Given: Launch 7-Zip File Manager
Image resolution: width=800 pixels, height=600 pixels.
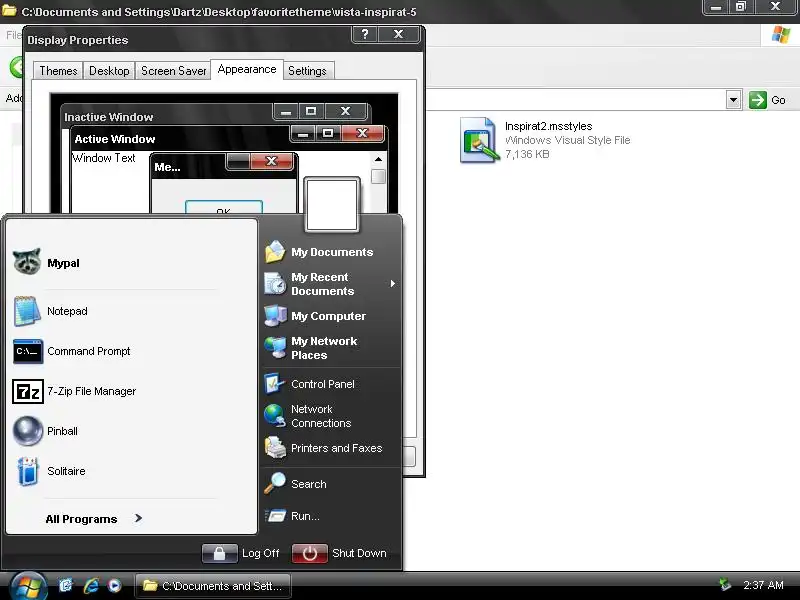Looking at the screenshot, I should (74, 391).
